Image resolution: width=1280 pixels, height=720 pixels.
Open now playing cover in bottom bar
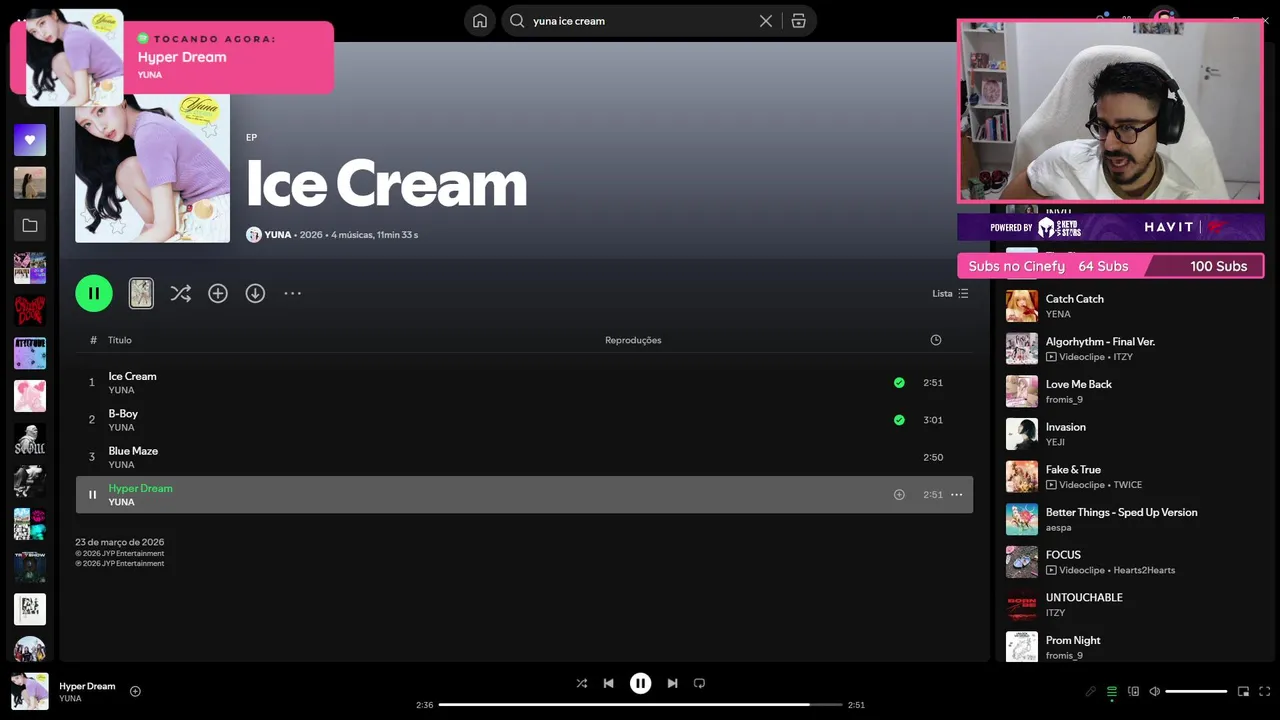coord(30,691)
